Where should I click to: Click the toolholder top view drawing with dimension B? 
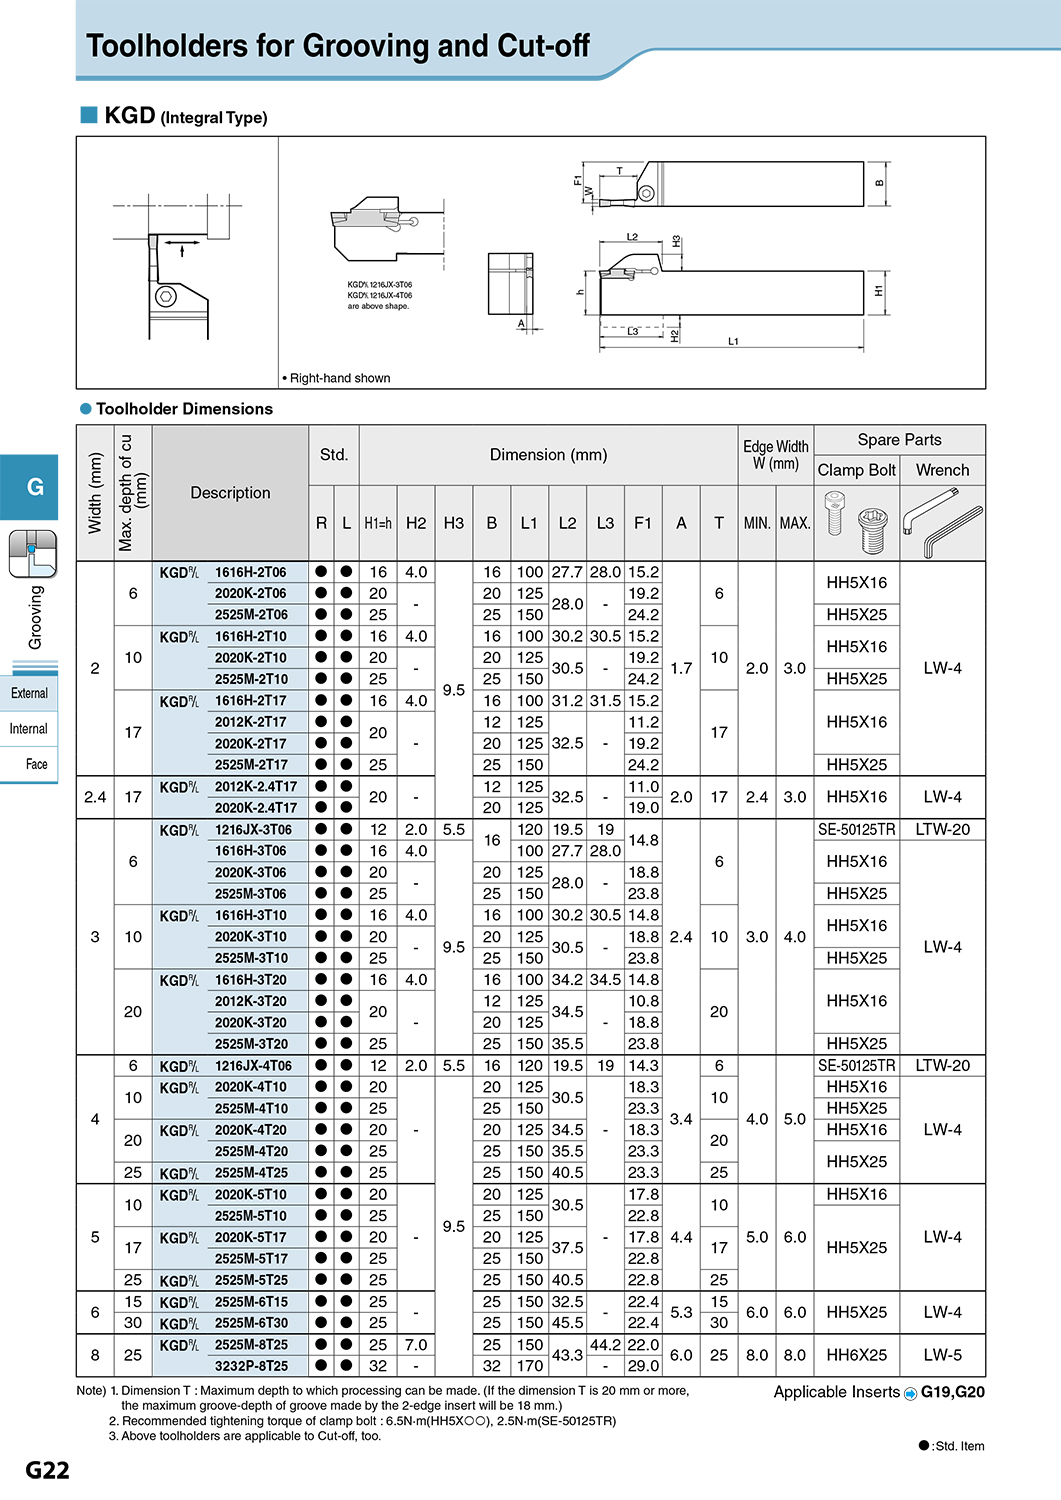coord(733,184)
